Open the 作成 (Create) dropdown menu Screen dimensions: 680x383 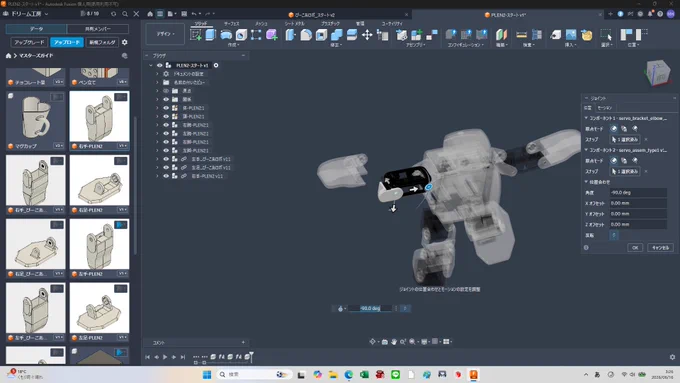tap(234, 45)
